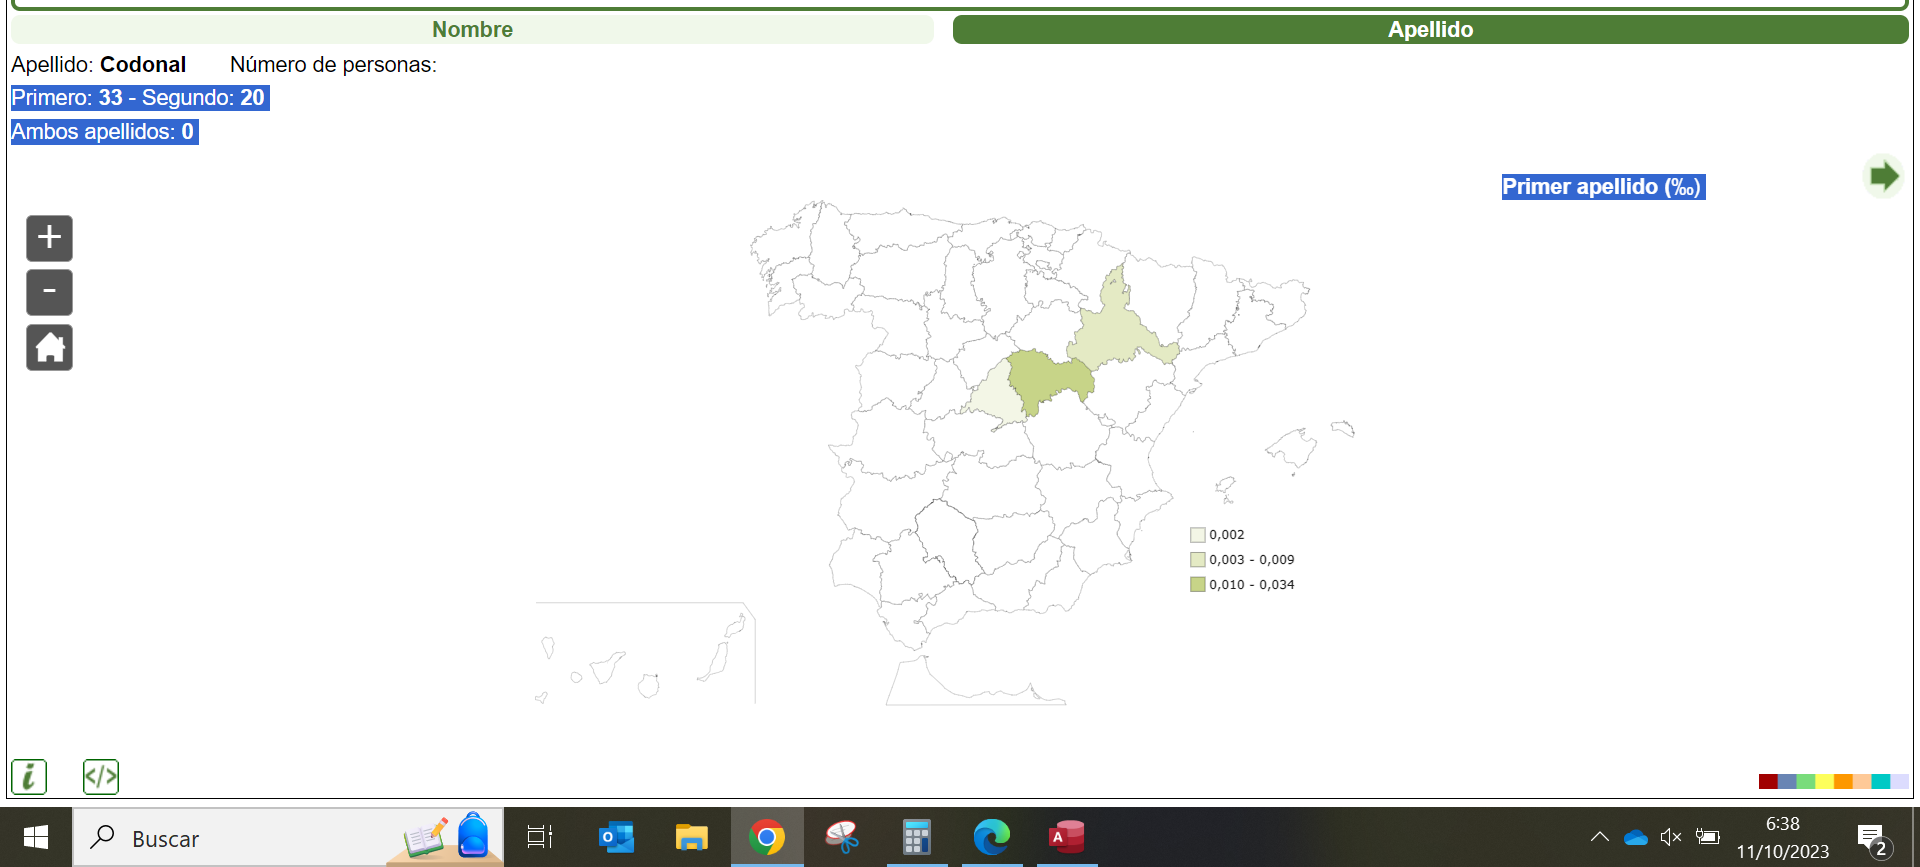Image resolution: width=1920 pixels, height=867 pixels.
Task: Zoom in on the map
Action: 49,238
